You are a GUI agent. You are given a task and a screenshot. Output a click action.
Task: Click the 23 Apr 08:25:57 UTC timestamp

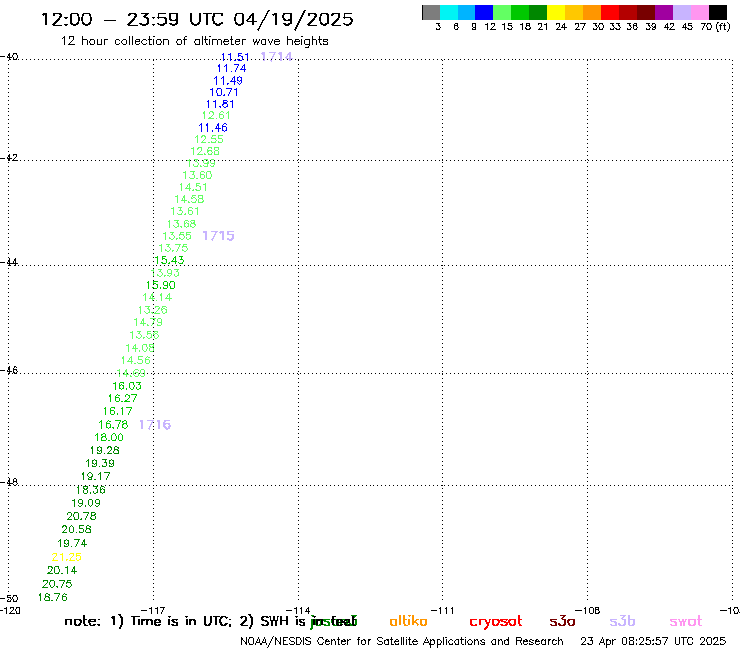[653, 641]
